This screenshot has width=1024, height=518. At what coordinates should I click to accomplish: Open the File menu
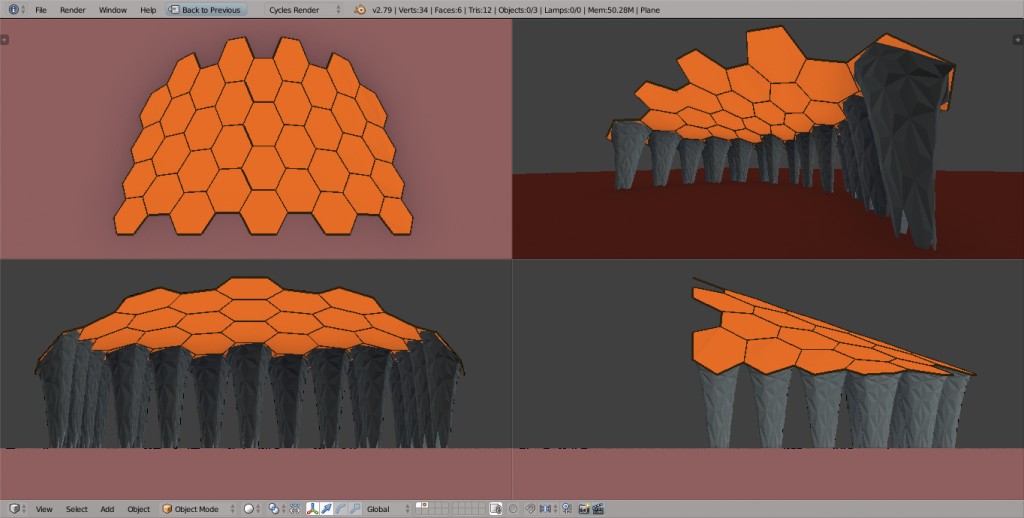point(40,10)
